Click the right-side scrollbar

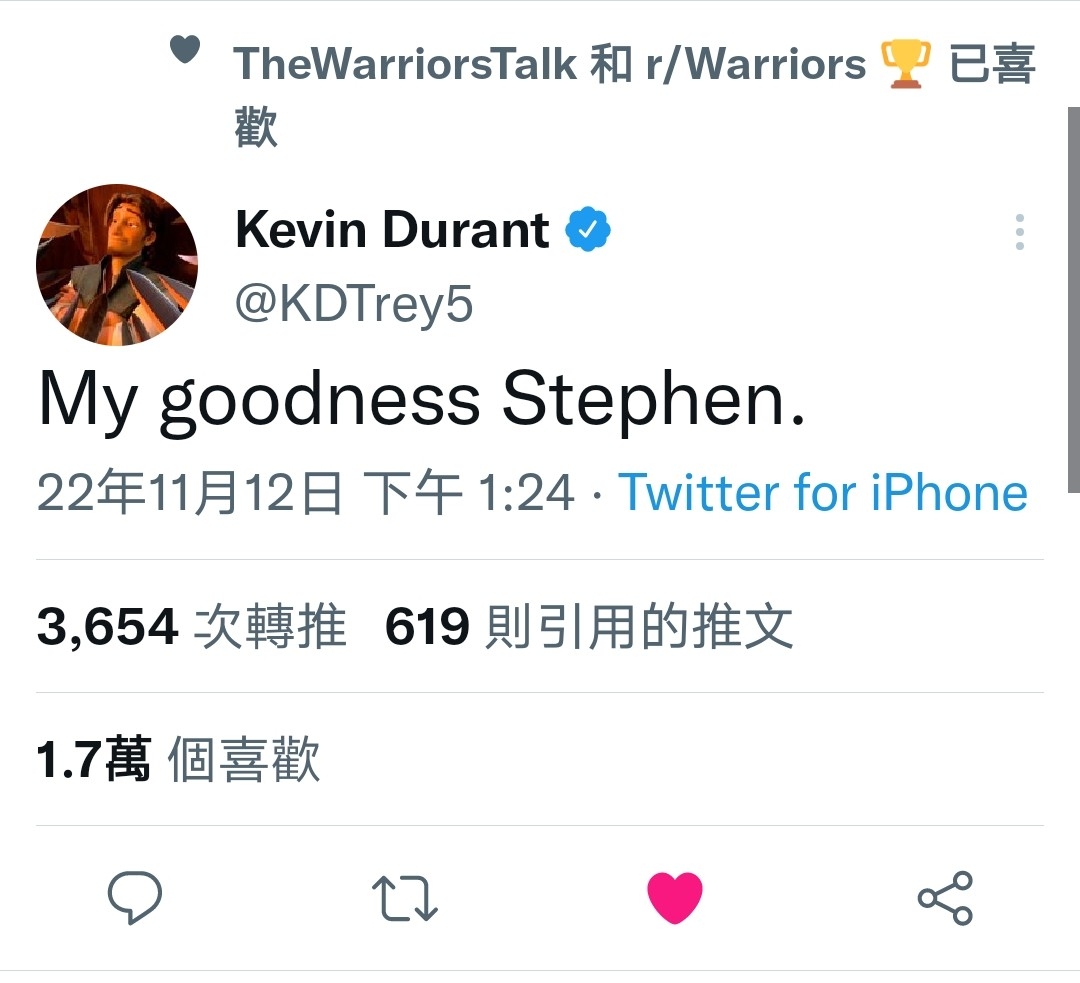[x=1073, y=300]
